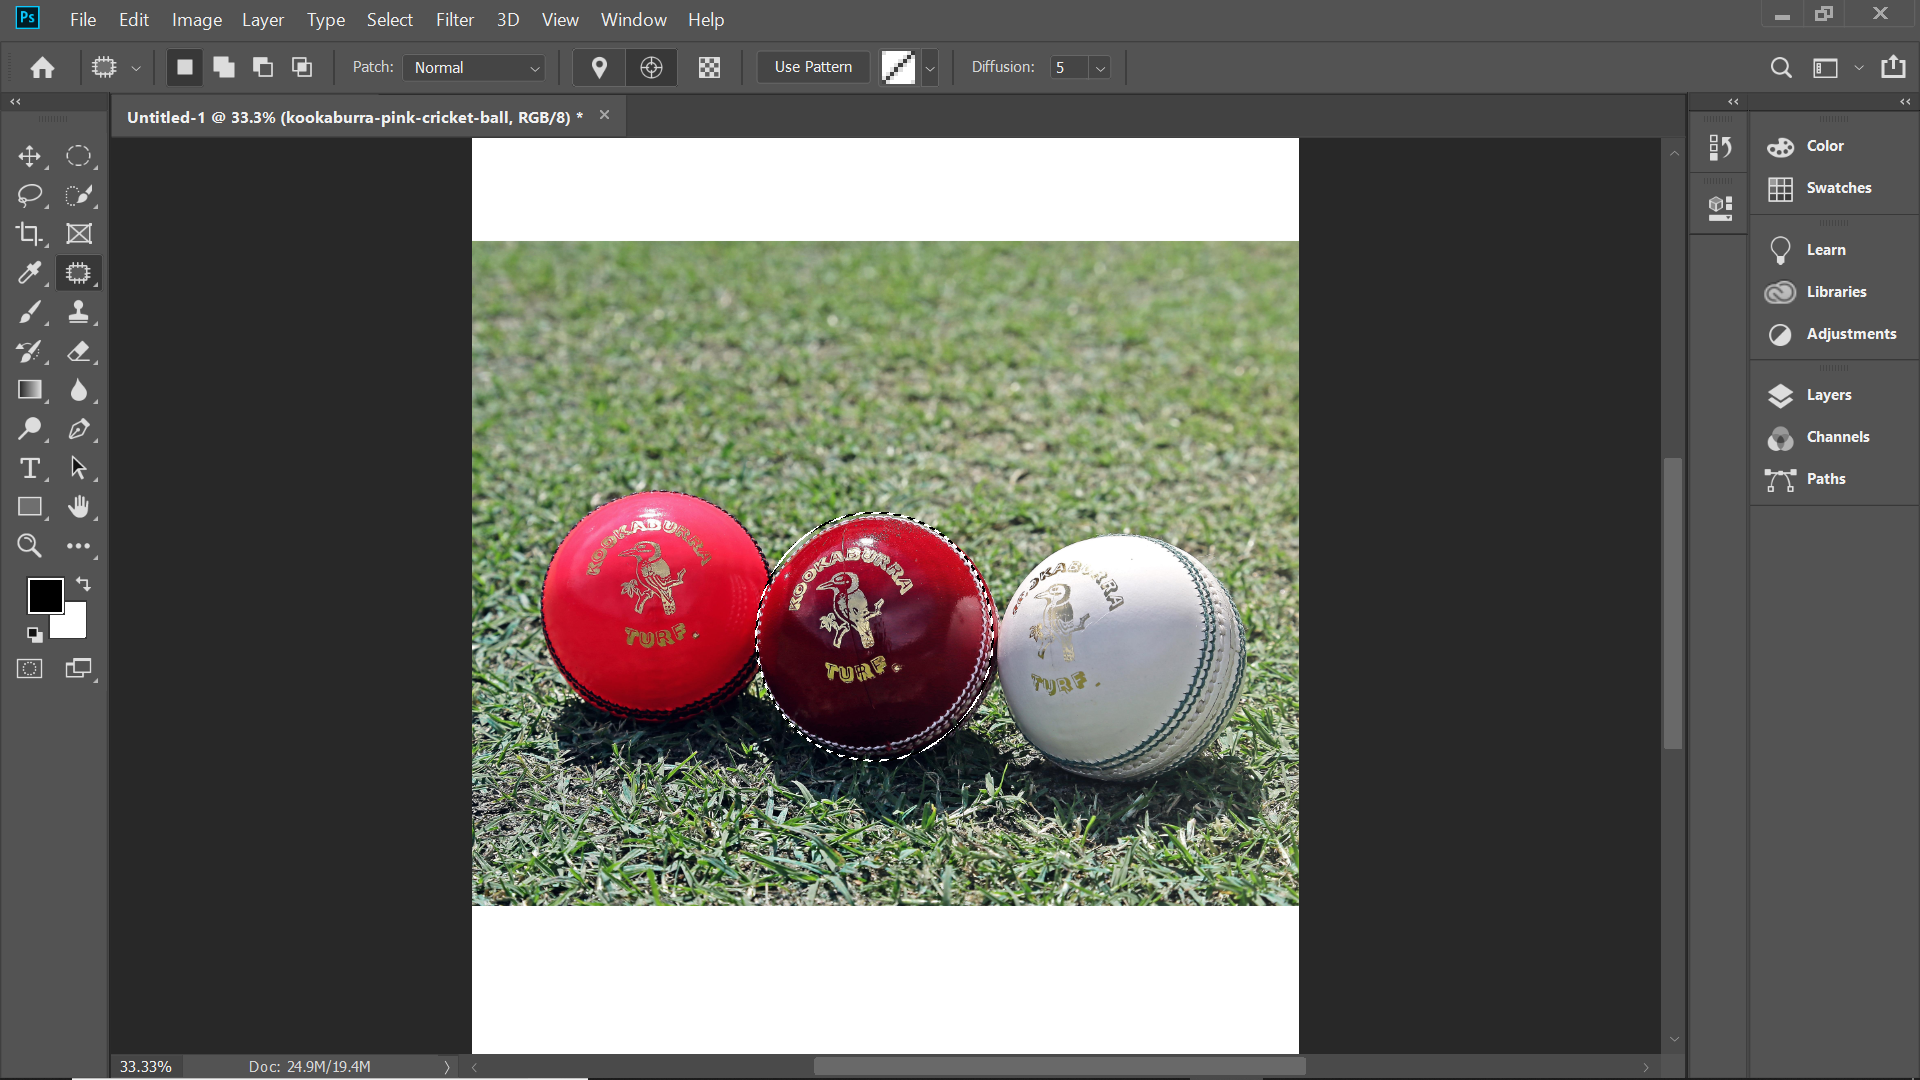
Task: Open the Layers panel
Action: 1828,395
